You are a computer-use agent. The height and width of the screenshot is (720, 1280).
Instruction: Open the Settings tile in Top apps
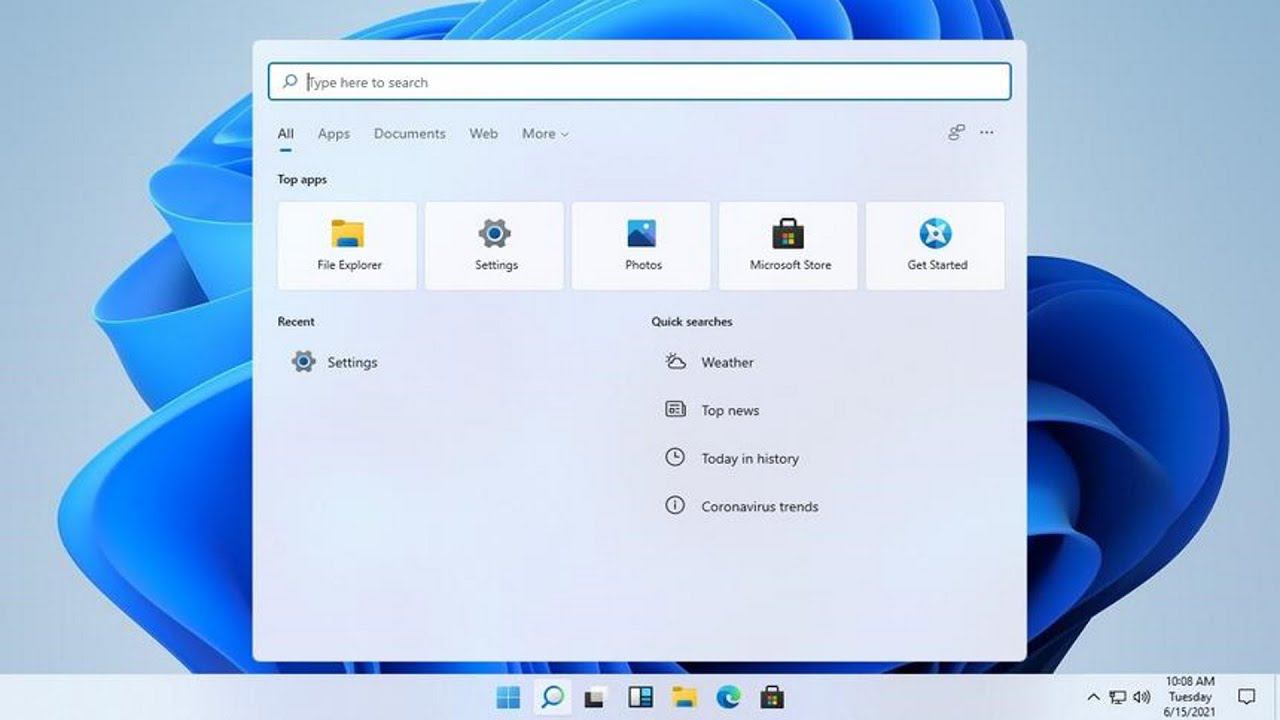[x=494, y=246]
